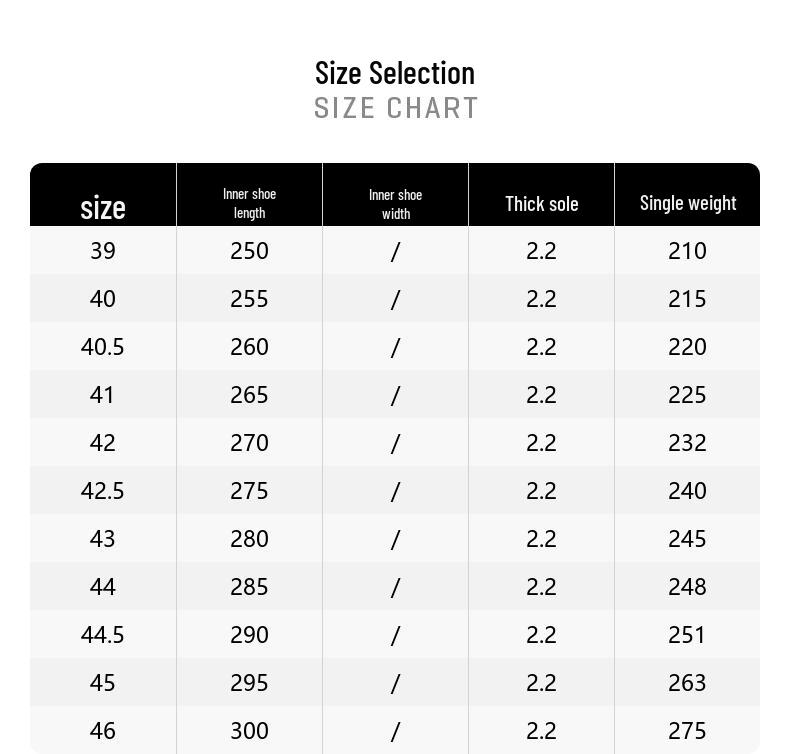Click the single weight value 210
790x754 pixels.
coord(687,251)
